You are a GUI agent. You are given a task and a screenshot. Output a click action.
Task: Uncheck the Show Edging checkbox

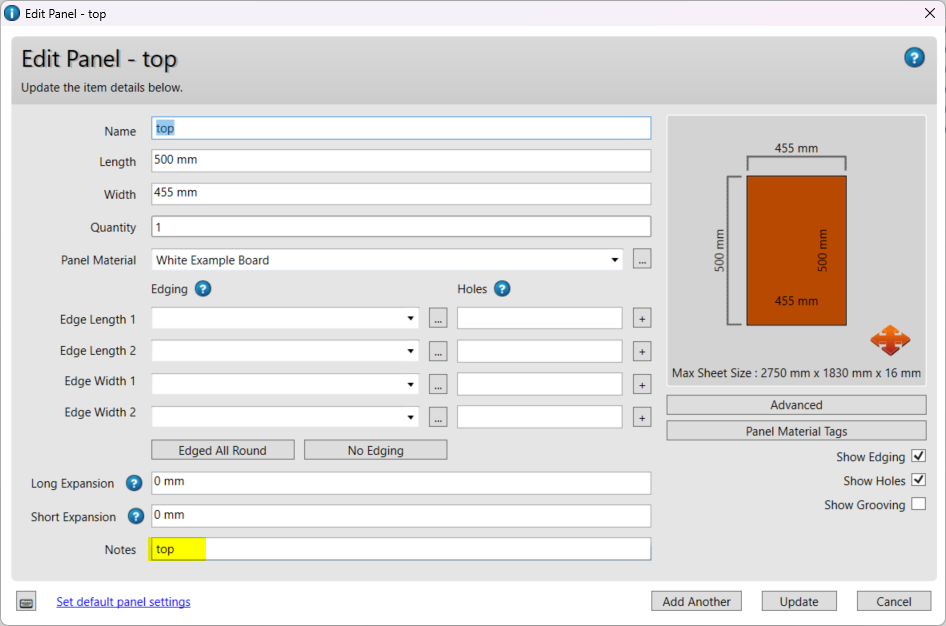pos(919,457)
